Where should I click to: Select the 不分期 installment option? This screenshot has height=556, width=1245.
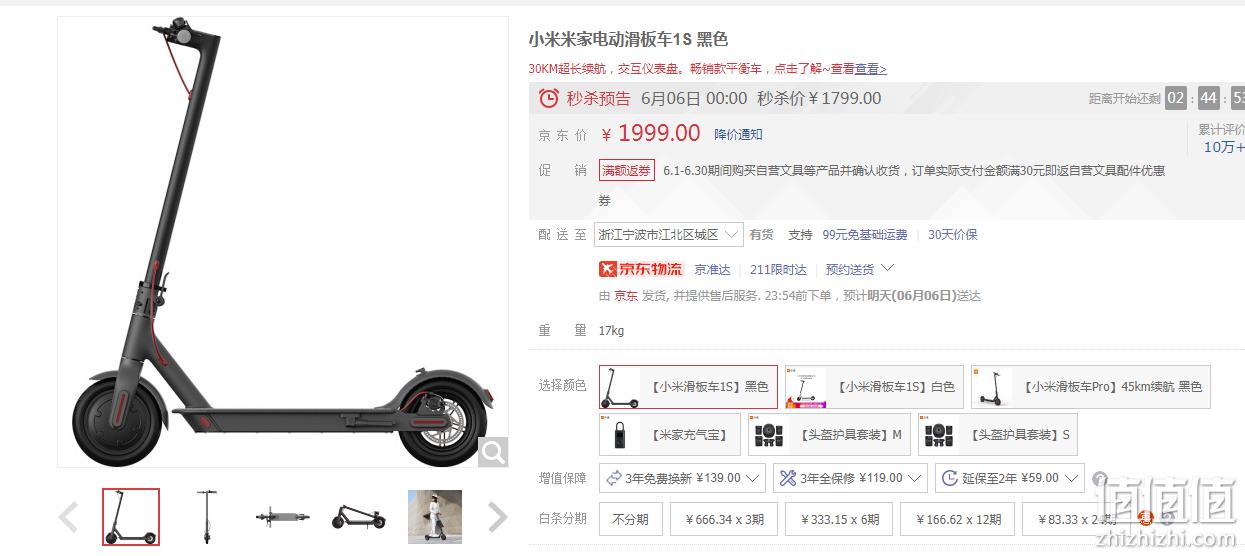coord(631,520)
